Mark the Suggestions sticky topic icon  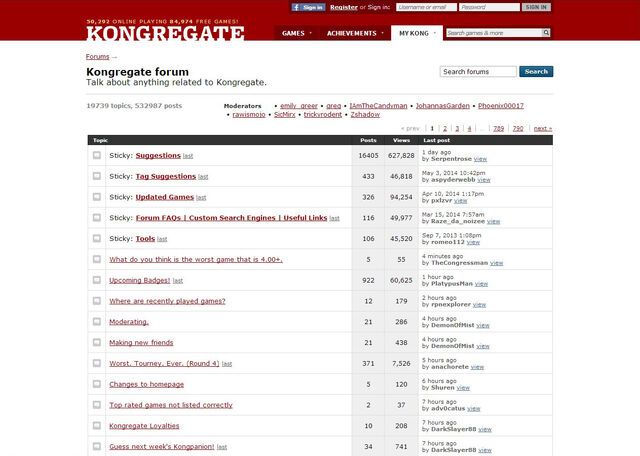point(97,155)
